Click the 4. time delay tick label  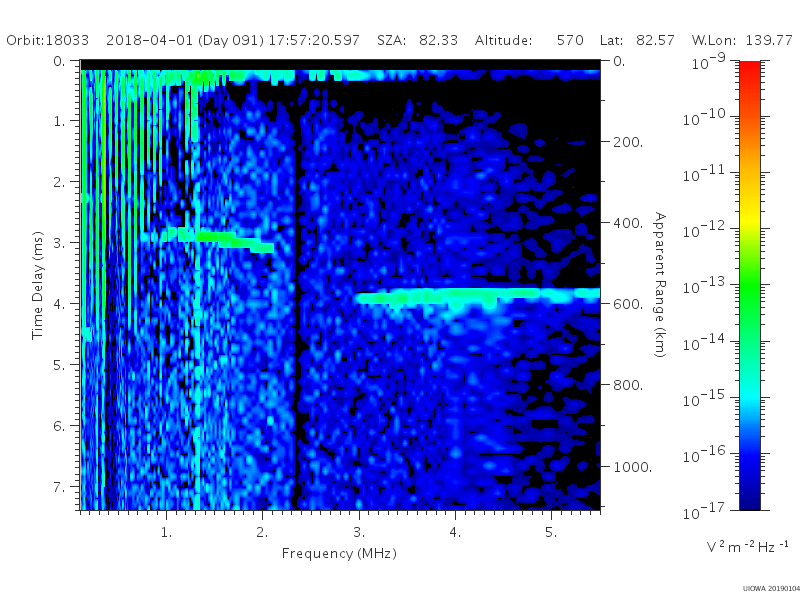coord(59,304)
